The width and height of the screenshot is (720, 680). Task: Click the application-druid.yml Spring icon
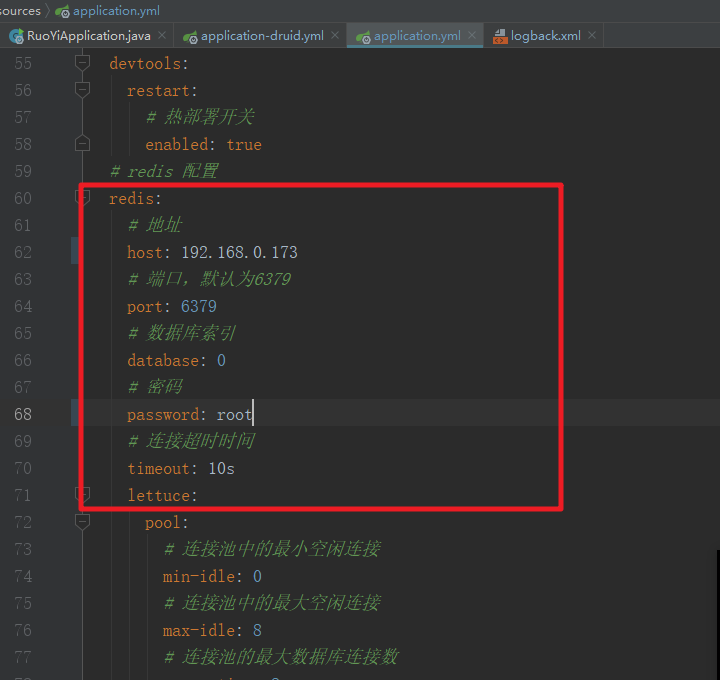click(190, 37)
